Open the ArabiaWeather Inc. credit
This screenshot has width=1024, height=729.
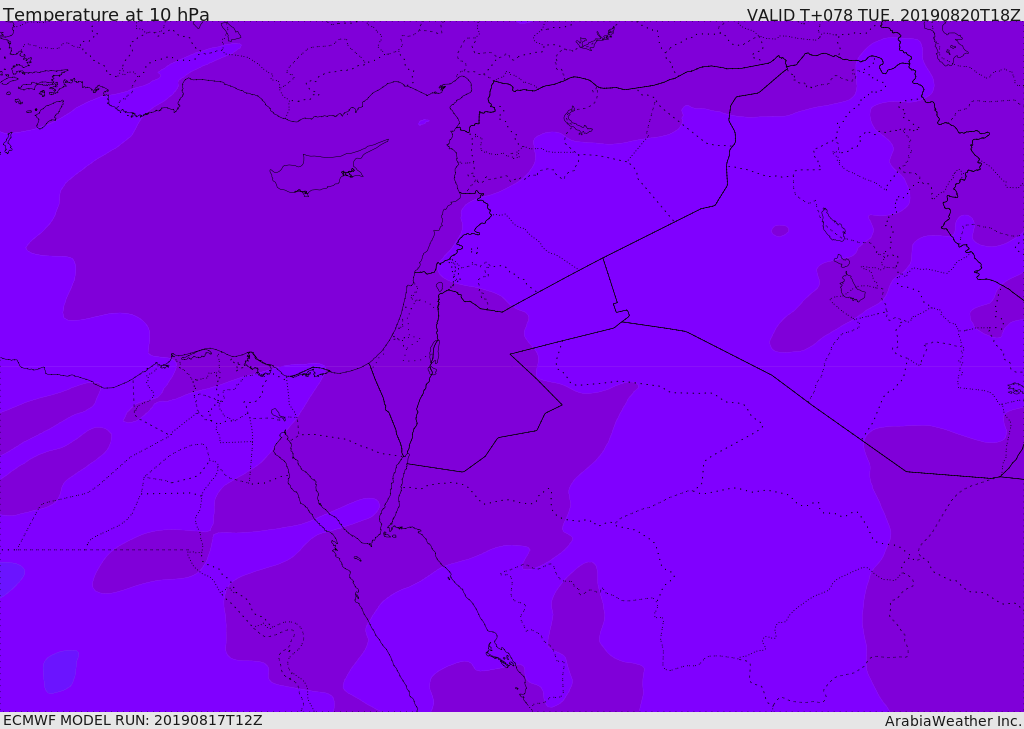click(x=953, y=721)
